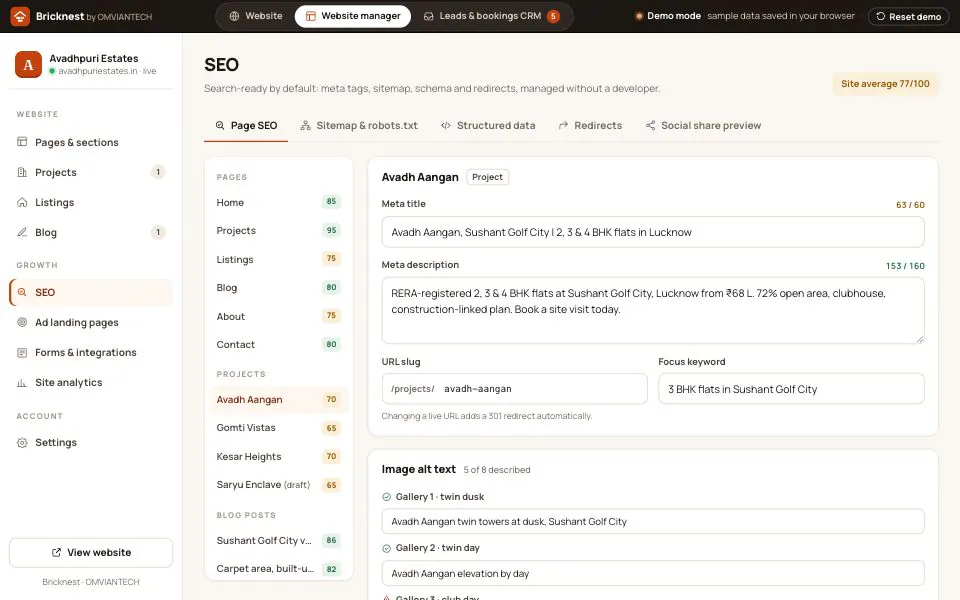Click the Listings house icon in sidebar

click(22, 202)
